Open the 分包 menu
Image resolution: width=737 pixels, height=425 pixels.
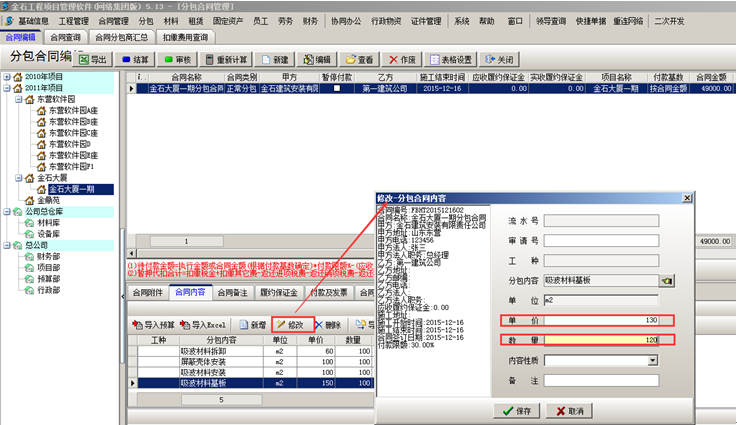point(146,20)
